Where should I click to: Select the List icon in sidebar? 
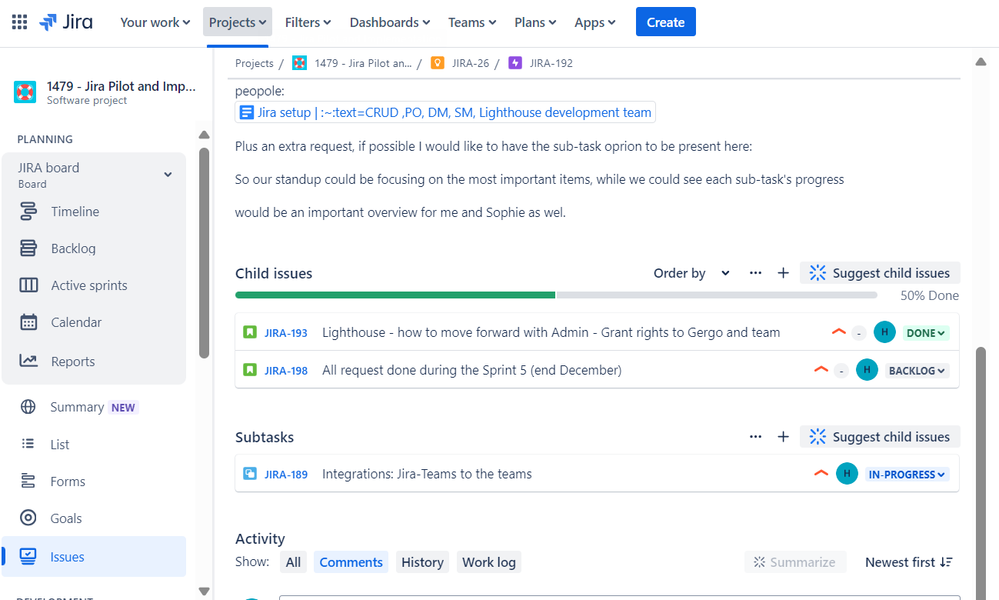pos(28,444)
